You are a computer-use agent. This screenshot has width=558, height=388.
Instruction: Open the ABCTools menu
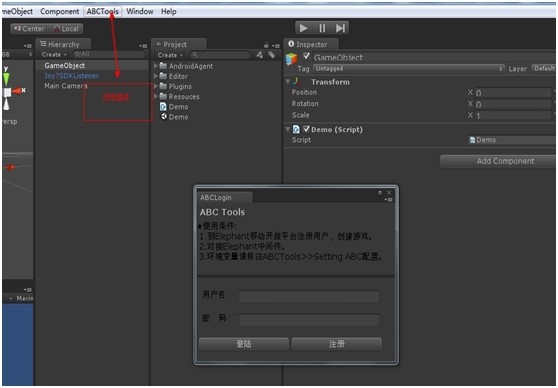pyautogui.click(x=103, y=11)
